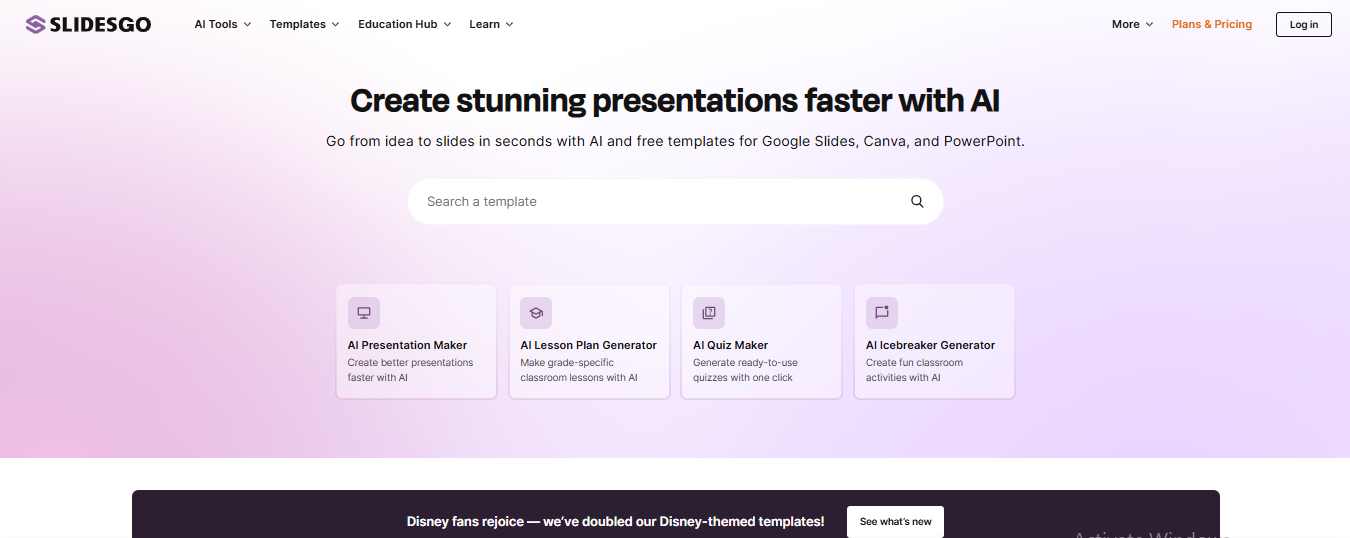Open the More menu label
This screenshot has height=538, width=1350.
coord(1126,24)
